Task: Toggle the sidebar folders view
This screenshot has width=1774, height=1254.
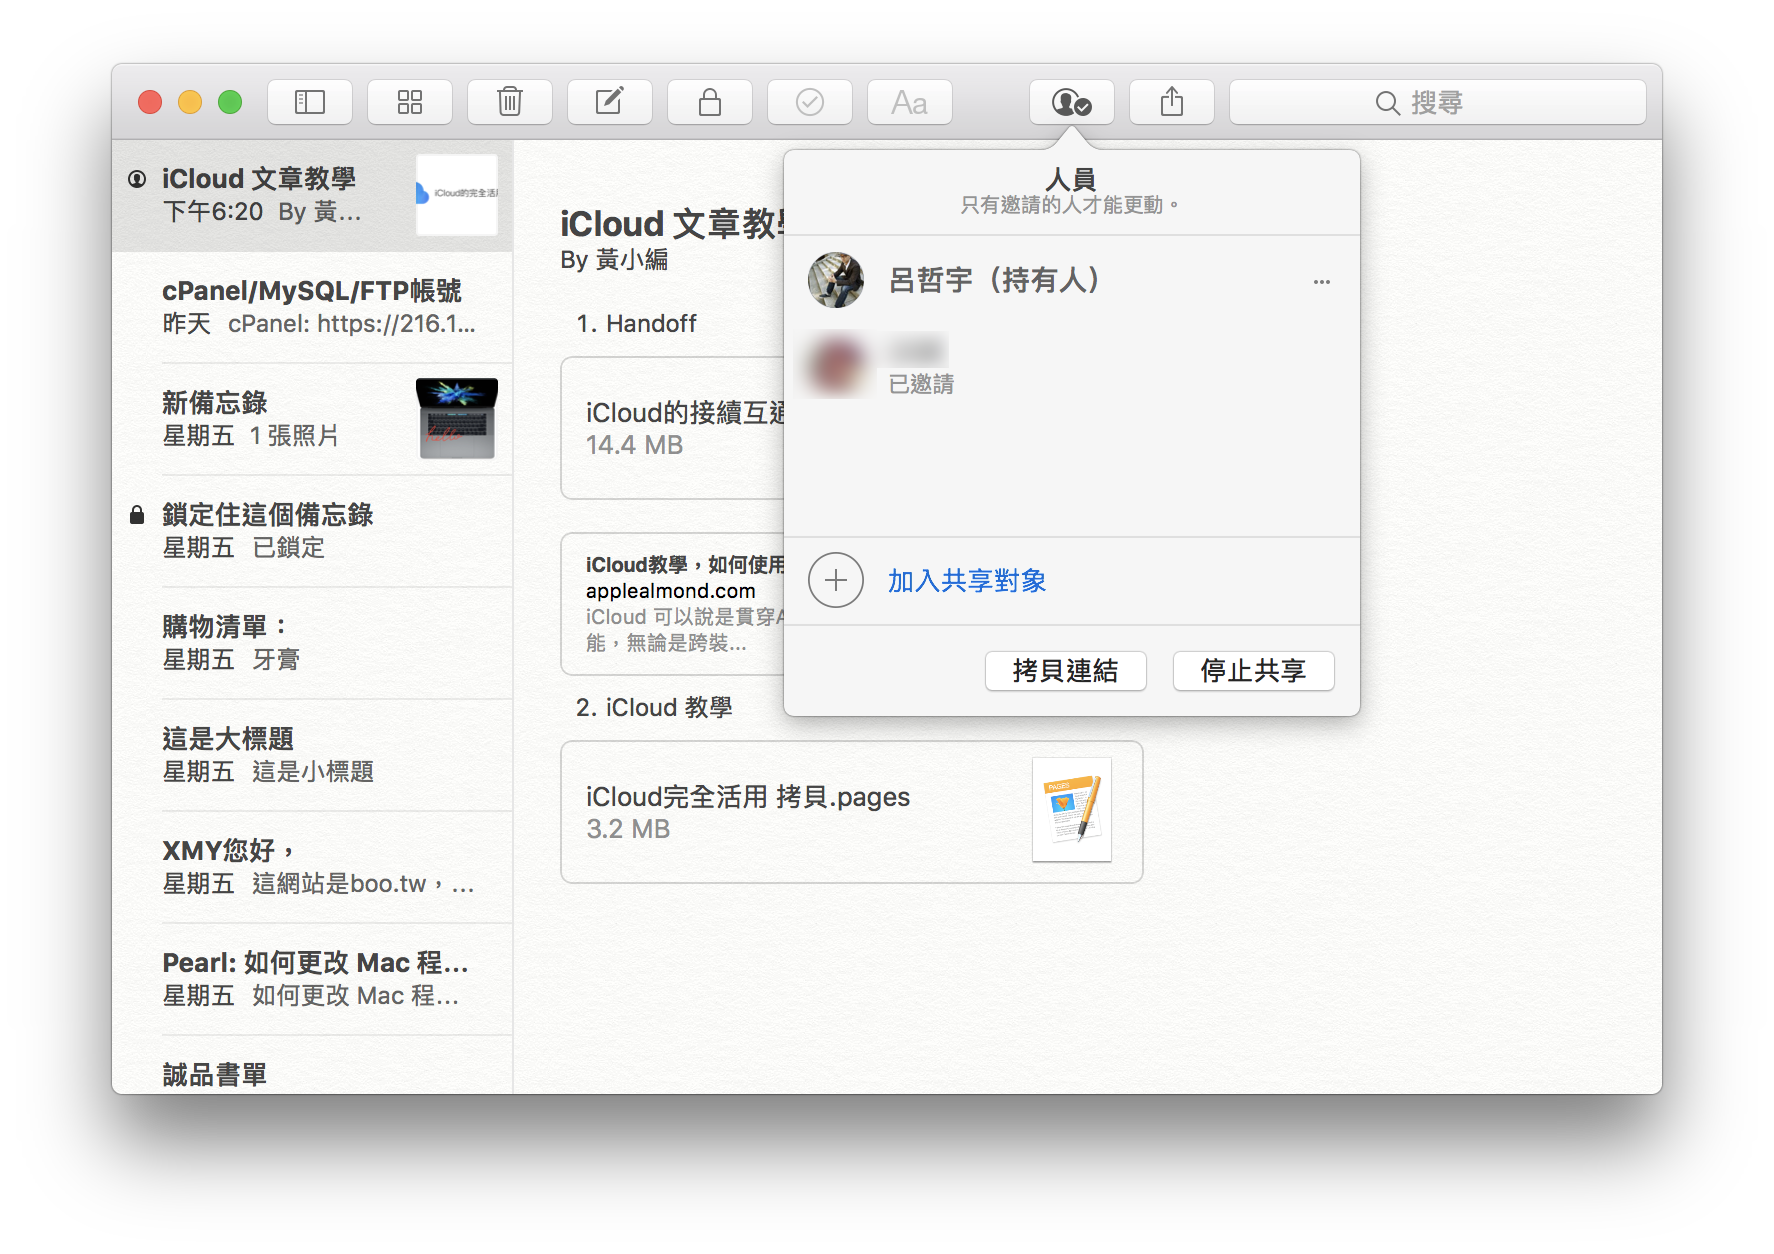Action: click(x=310, y=102)
